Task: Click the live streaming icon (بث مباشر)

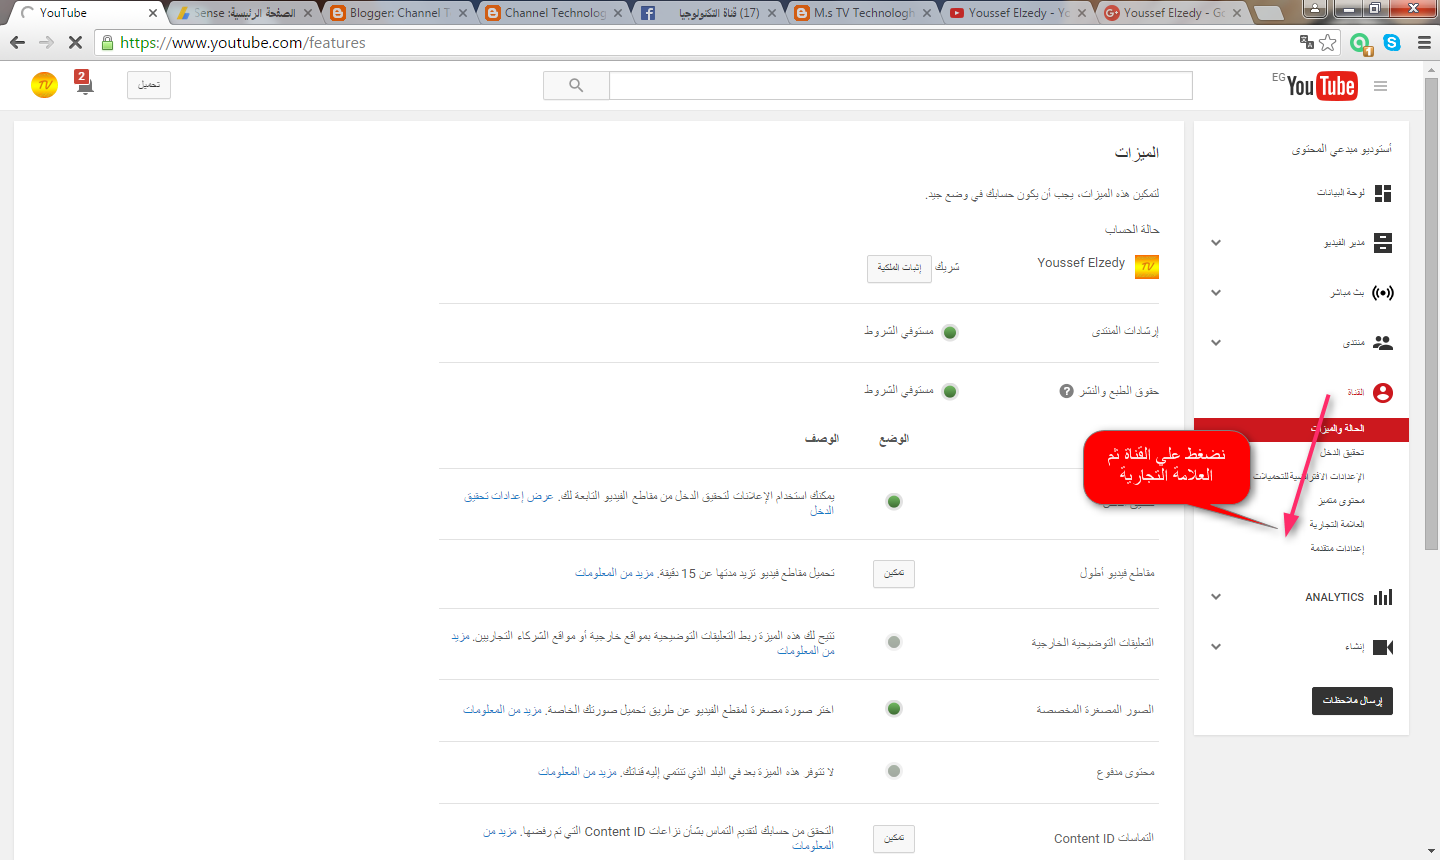Action: click(x=1383, y=293)
